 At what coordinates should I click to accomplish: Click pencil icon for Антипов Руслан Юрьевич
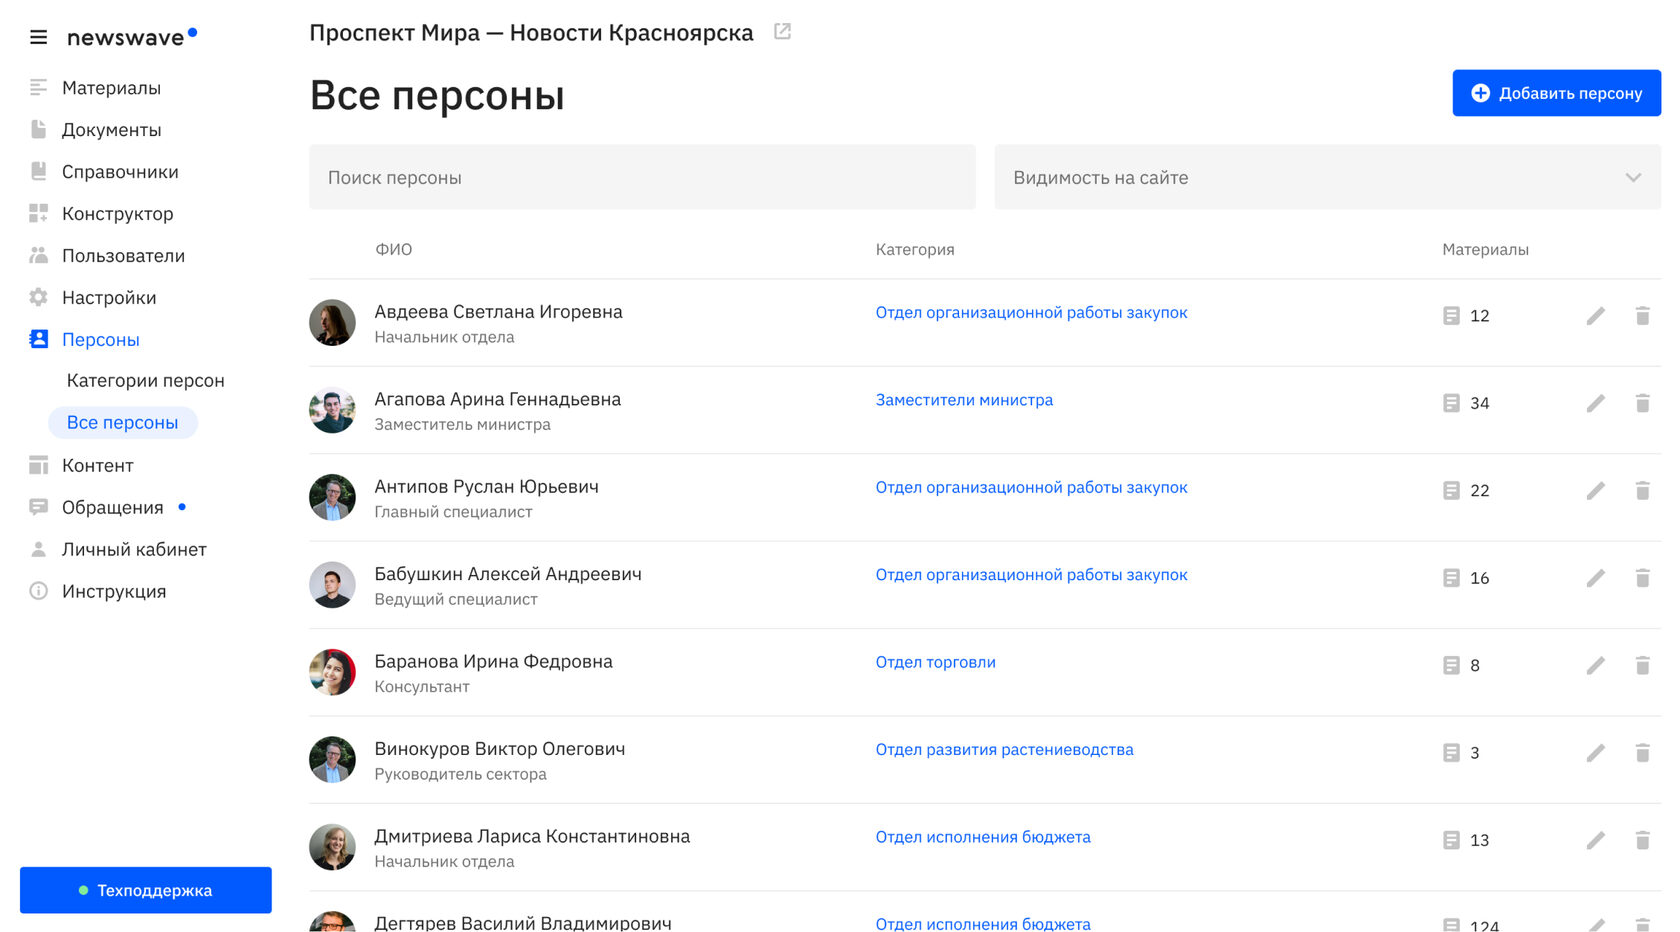[x=1595, y=491]
